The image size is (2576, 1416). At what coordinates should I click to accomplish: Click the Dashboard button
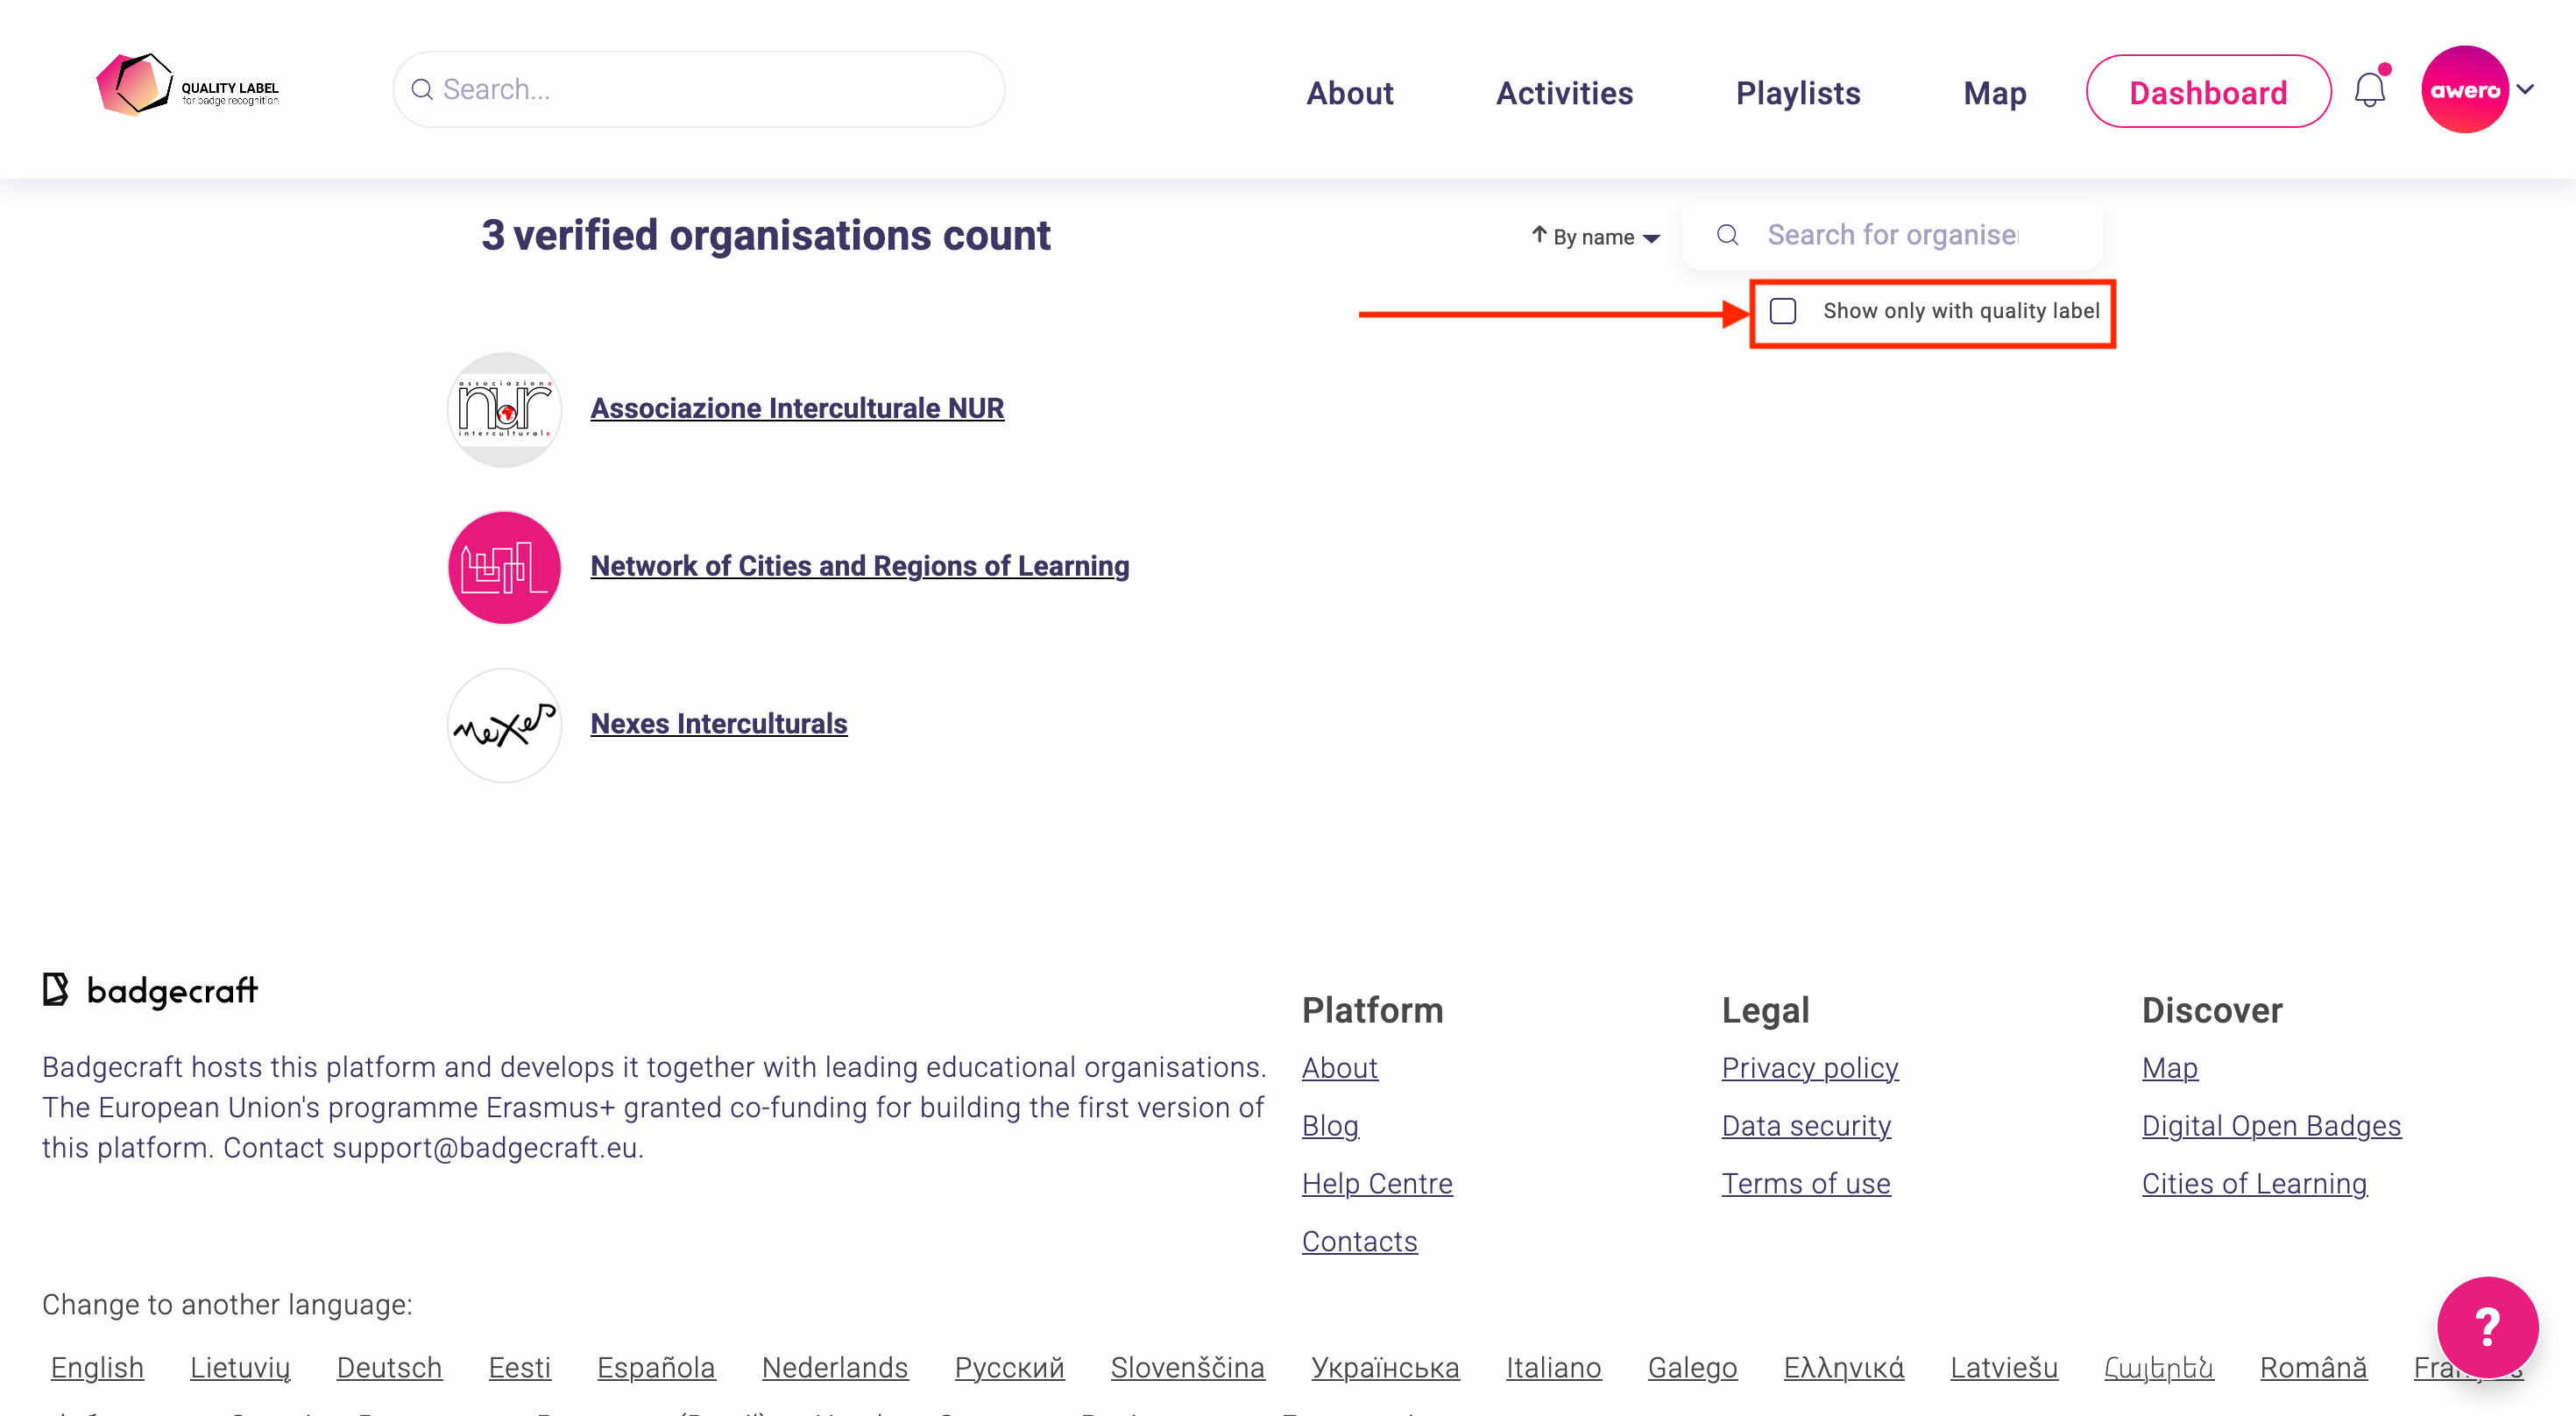click(x=2207, y=92)
